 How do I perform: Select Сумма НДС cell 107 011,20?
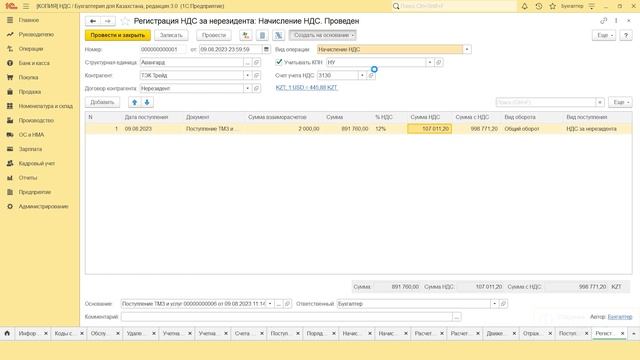click(x=429, y=129)
